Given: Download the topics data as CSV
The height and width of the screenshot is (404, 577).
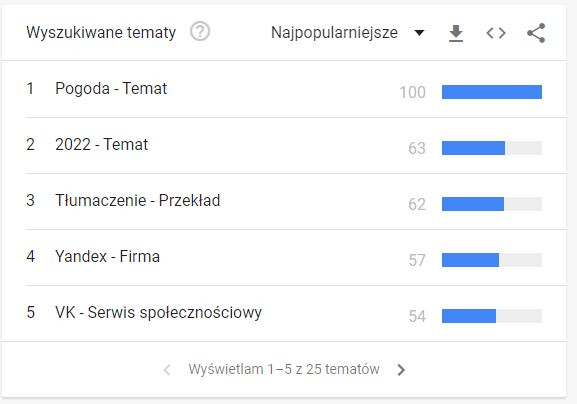Looking at the screenshot, I should click(x=456, y=33).
